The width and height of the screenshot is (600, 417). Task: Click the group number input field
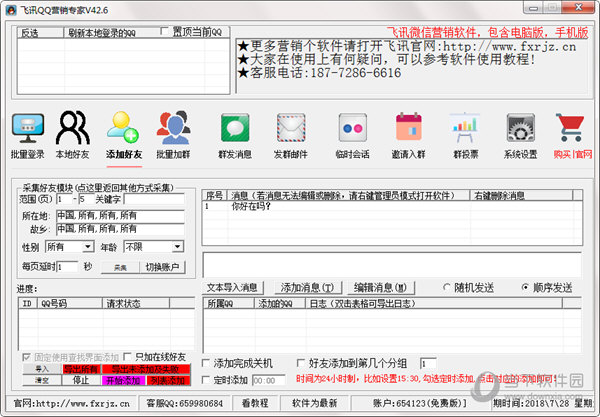click(428, 363)
